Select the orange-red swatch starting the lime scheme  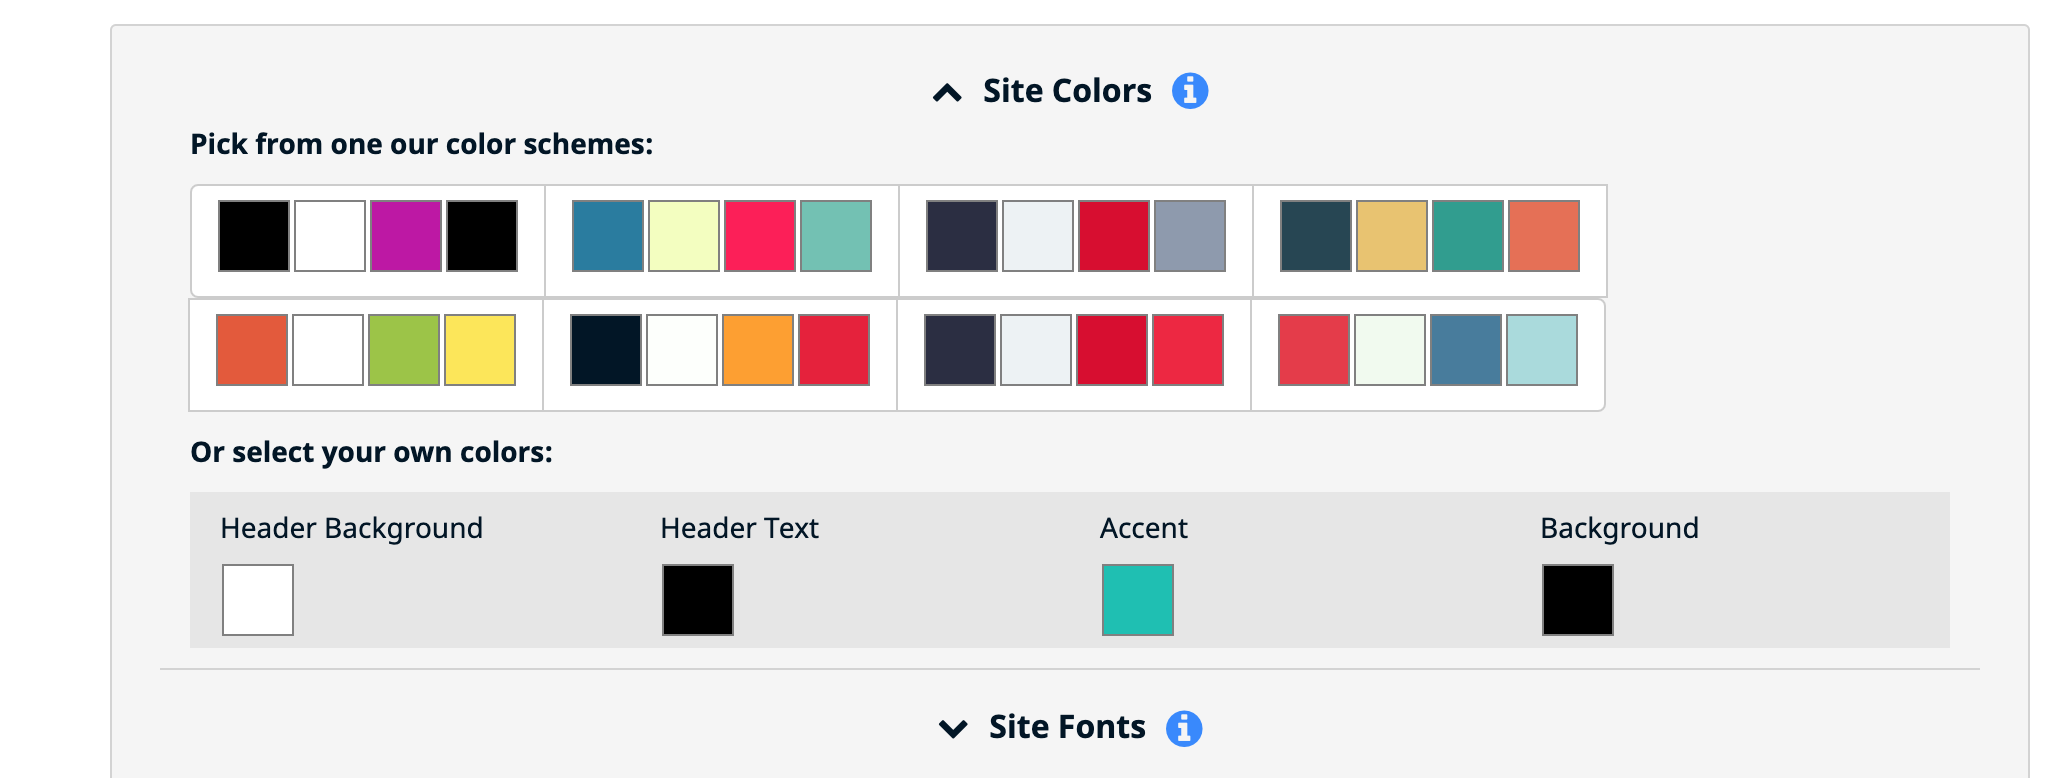(252, 350)
